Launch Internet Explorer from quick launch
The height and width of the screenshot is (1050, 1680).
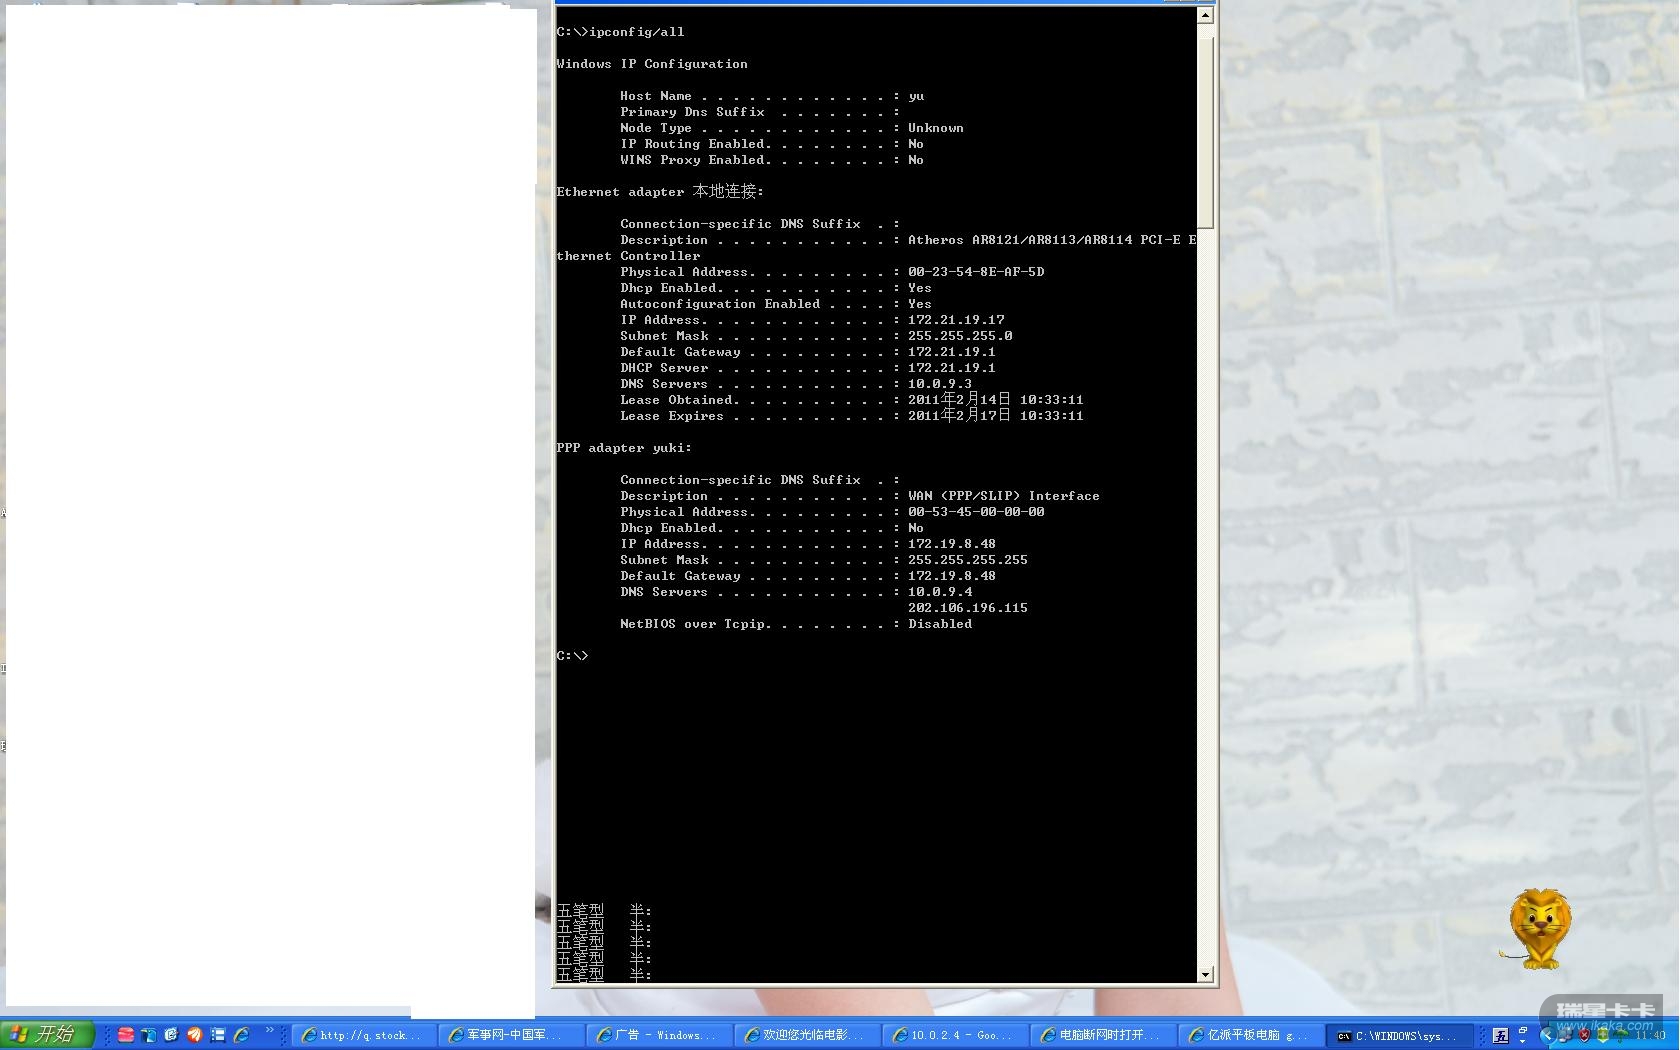click(x=241, y=1035)
